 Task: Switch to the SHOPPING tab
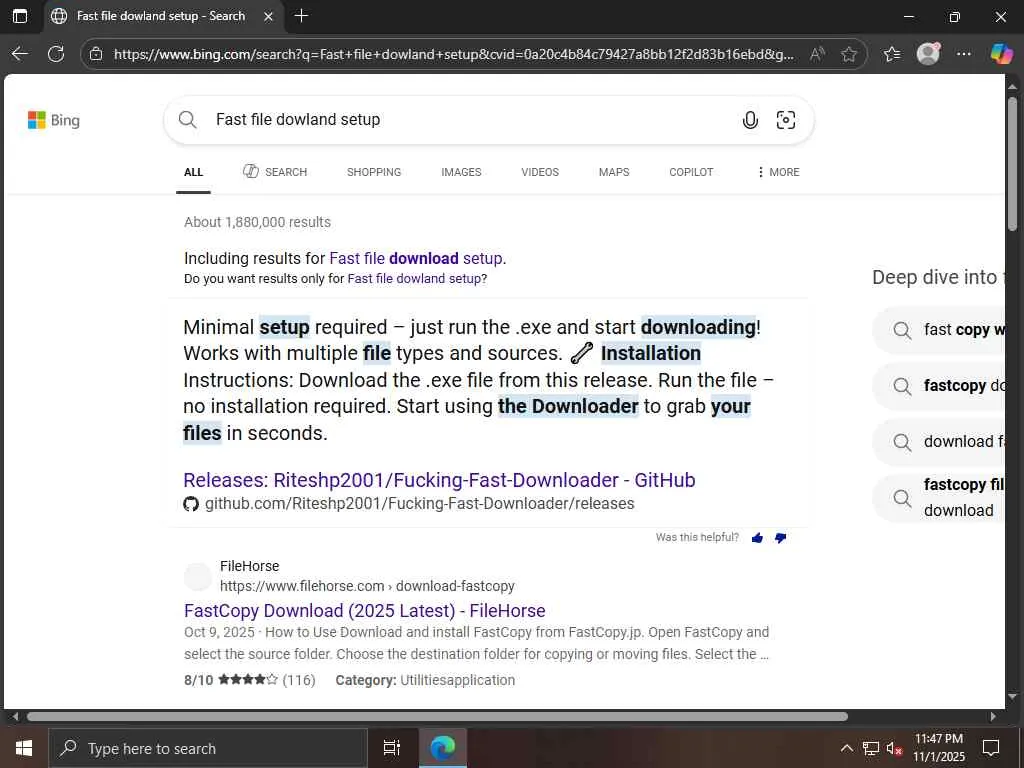click(374, 172)
